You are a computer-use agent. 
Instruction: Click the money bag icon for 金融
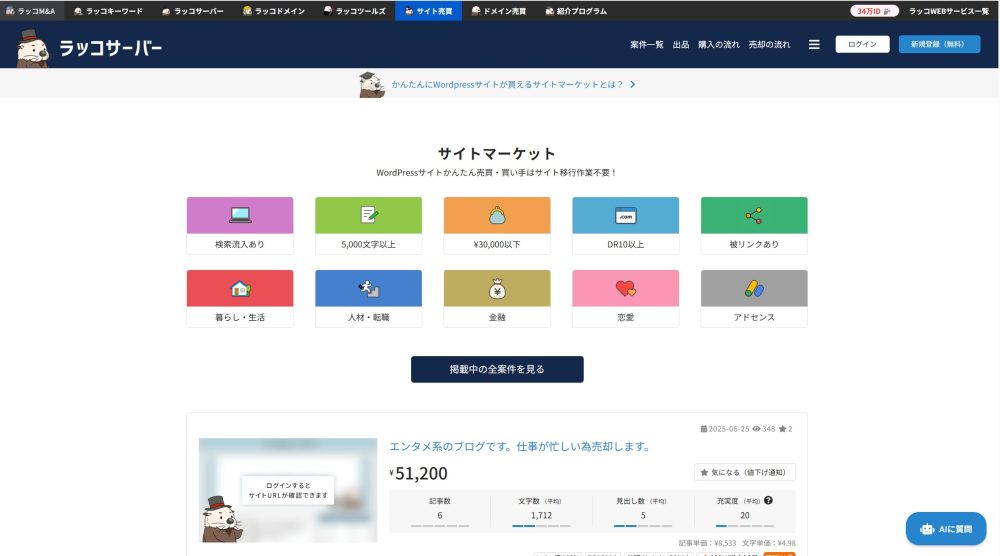497,288
